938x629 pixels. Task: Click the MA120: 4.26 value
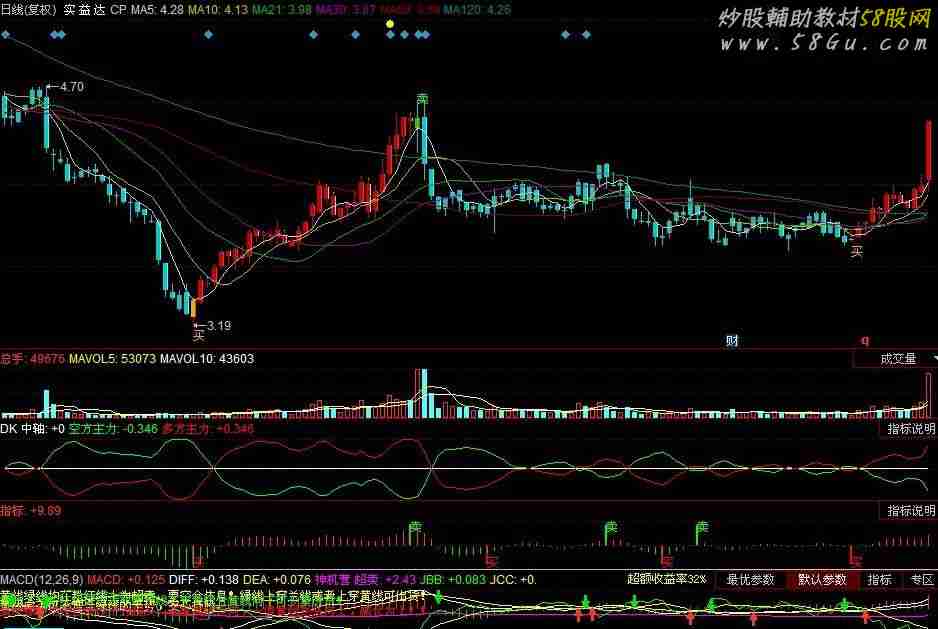tap(477, 10)
